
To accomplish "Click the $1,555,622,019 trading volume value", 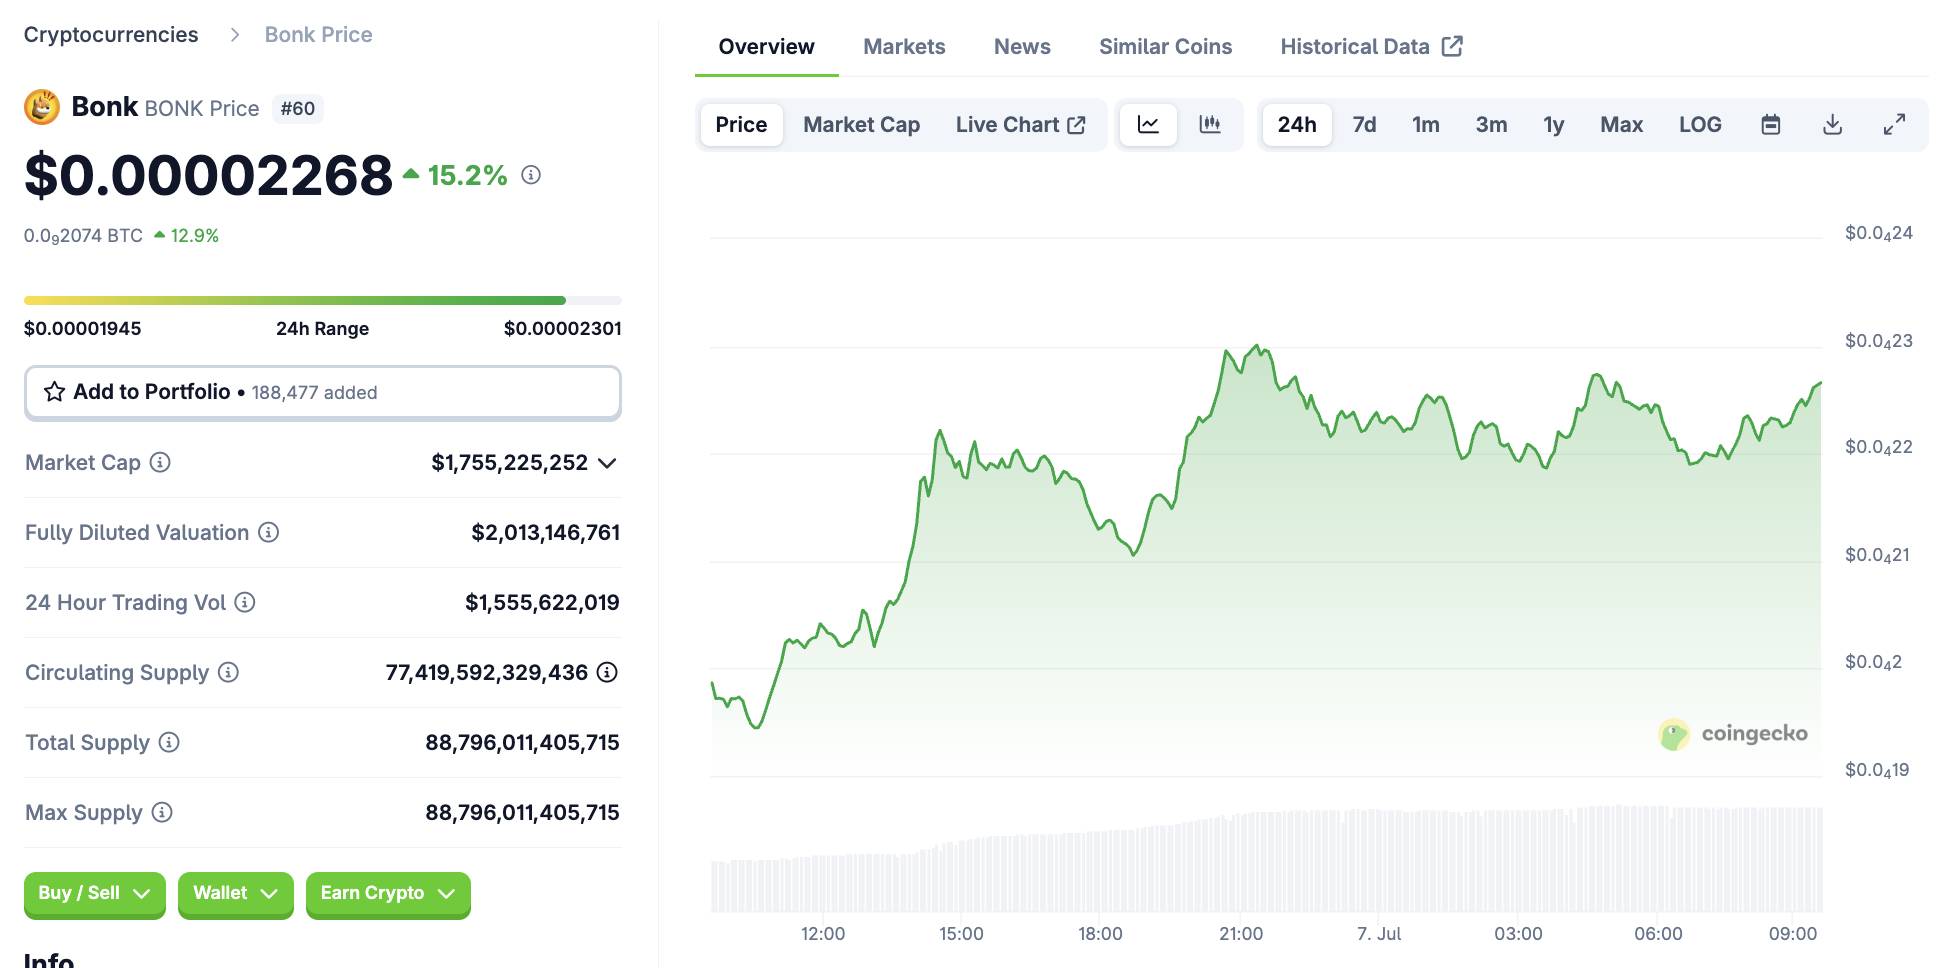I will coord(542,603).
